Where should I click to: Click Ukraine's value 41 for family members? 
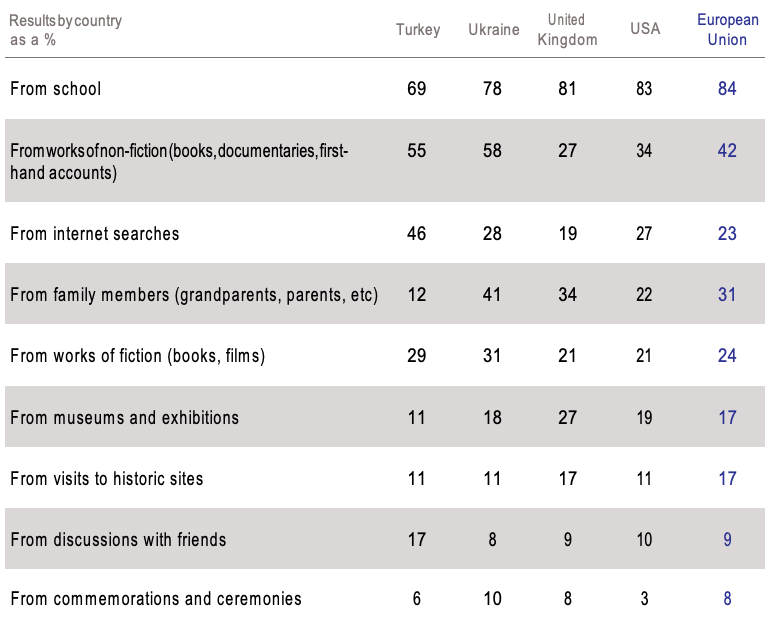pyautogui.click(x=493, y=295)
